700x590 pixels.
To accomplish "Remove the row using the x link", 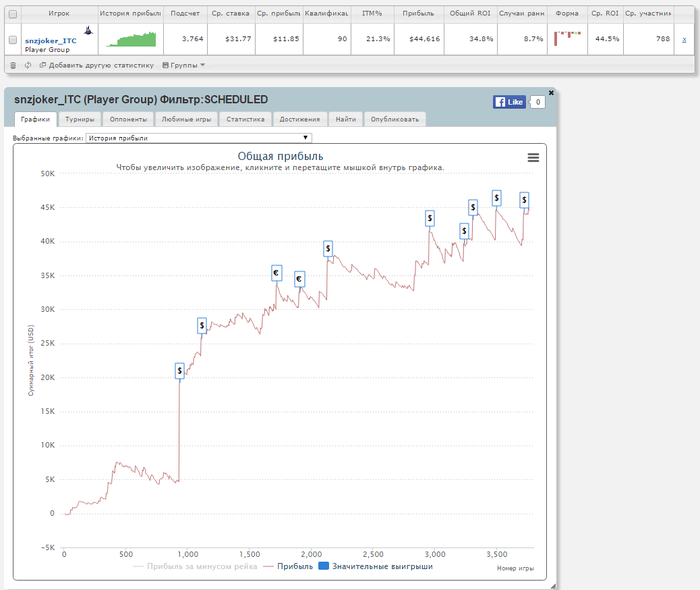I will pos(684,40).
